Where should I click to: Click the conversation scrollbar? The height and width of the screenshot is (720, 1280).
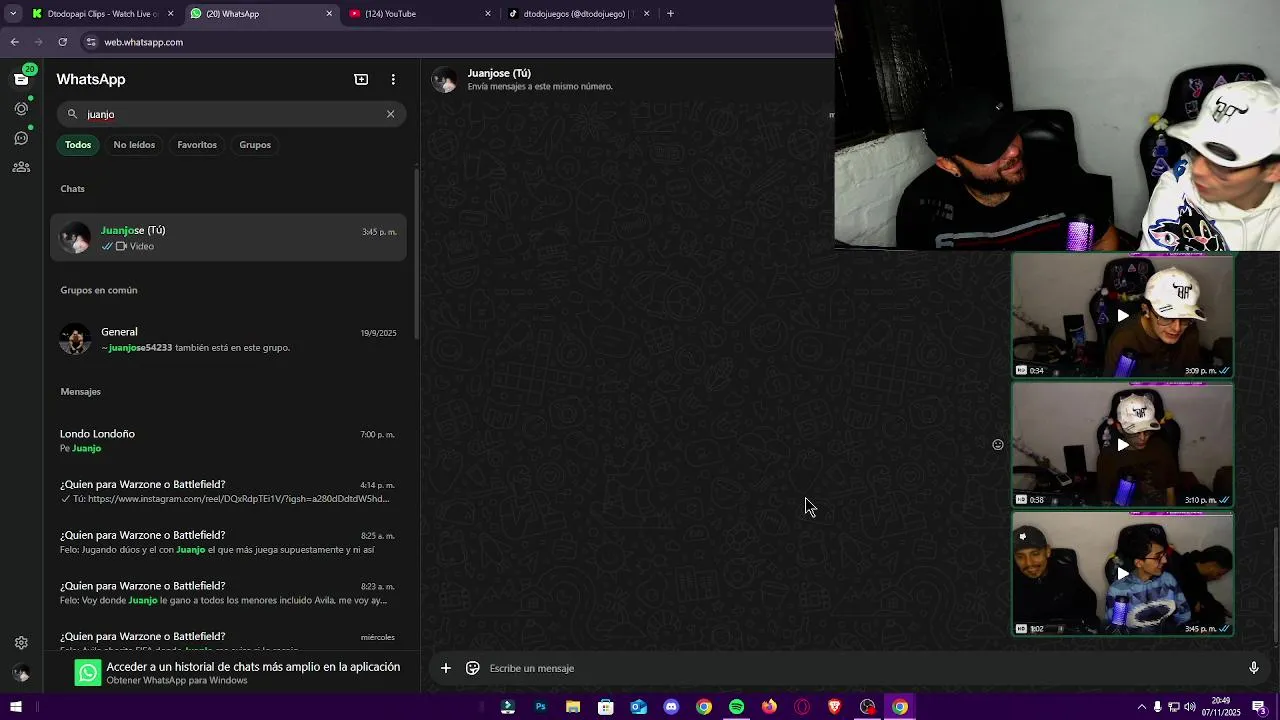[1275, 585]
